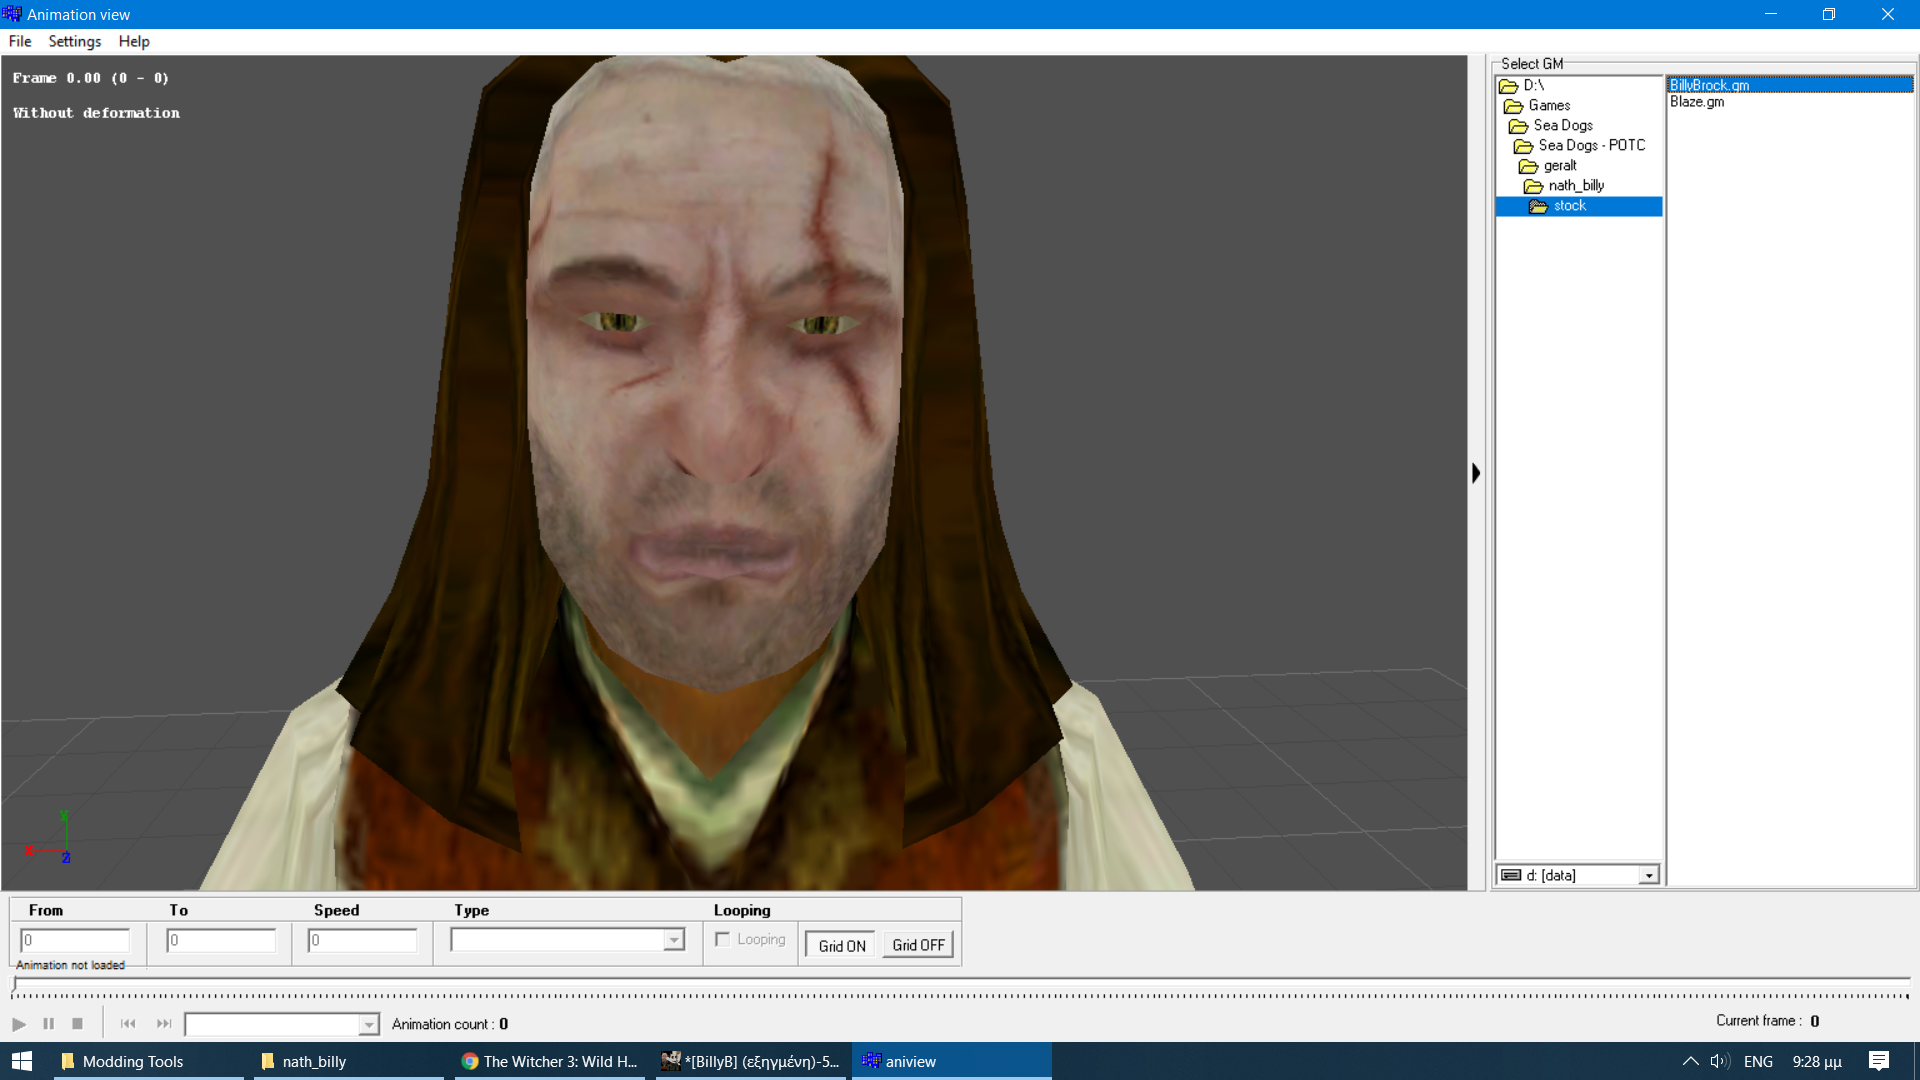Open the Sea Dogs - POTC folder
The image size is (1920, 1080).
click(x=1591, y=145)
